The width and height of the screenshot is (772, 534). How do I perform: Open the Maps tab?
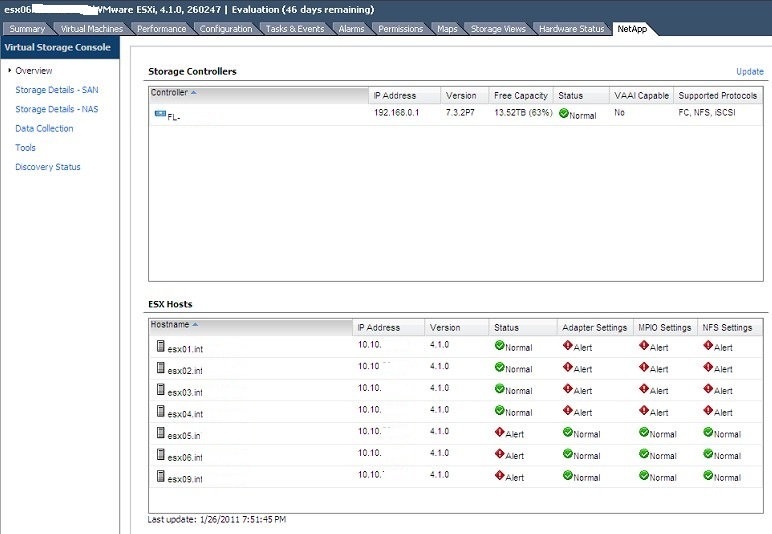tap(447, 29)
